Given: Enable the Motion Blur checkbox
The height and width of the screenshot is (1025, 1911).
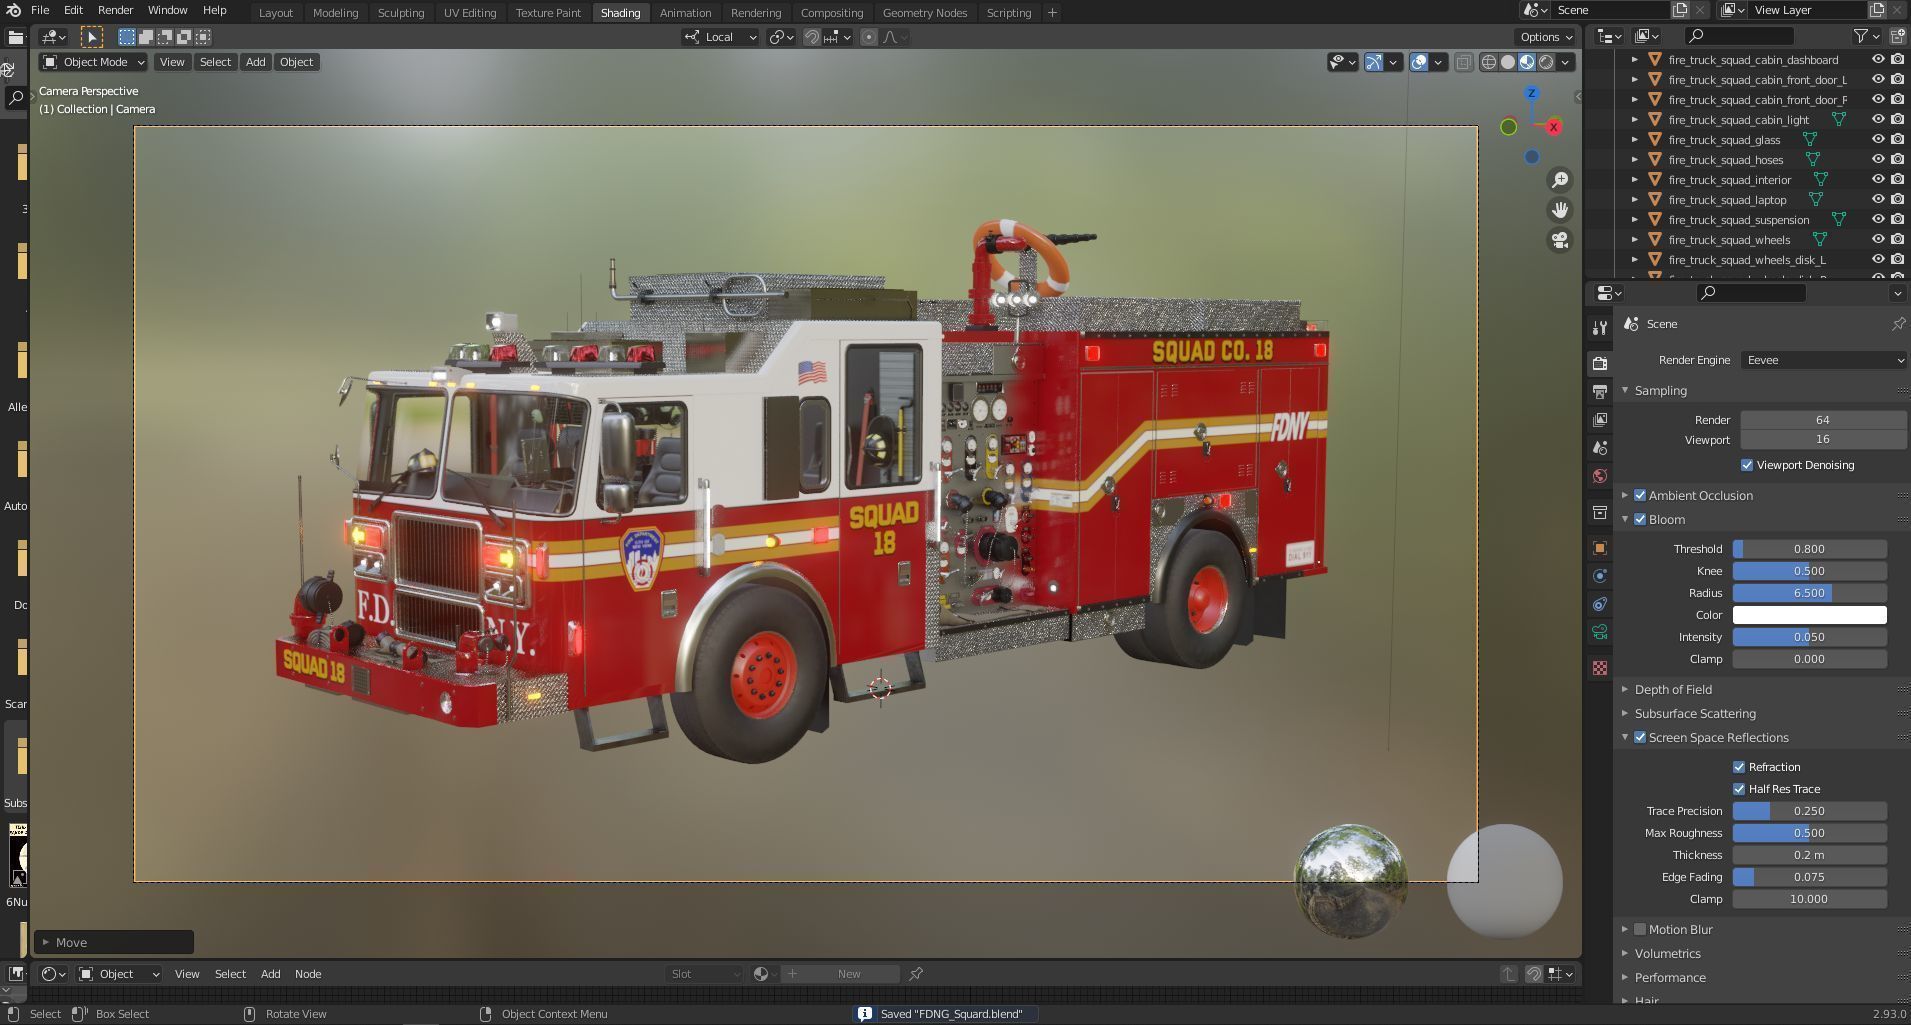Looking at the screenshot, I should tap(1640, 929).
